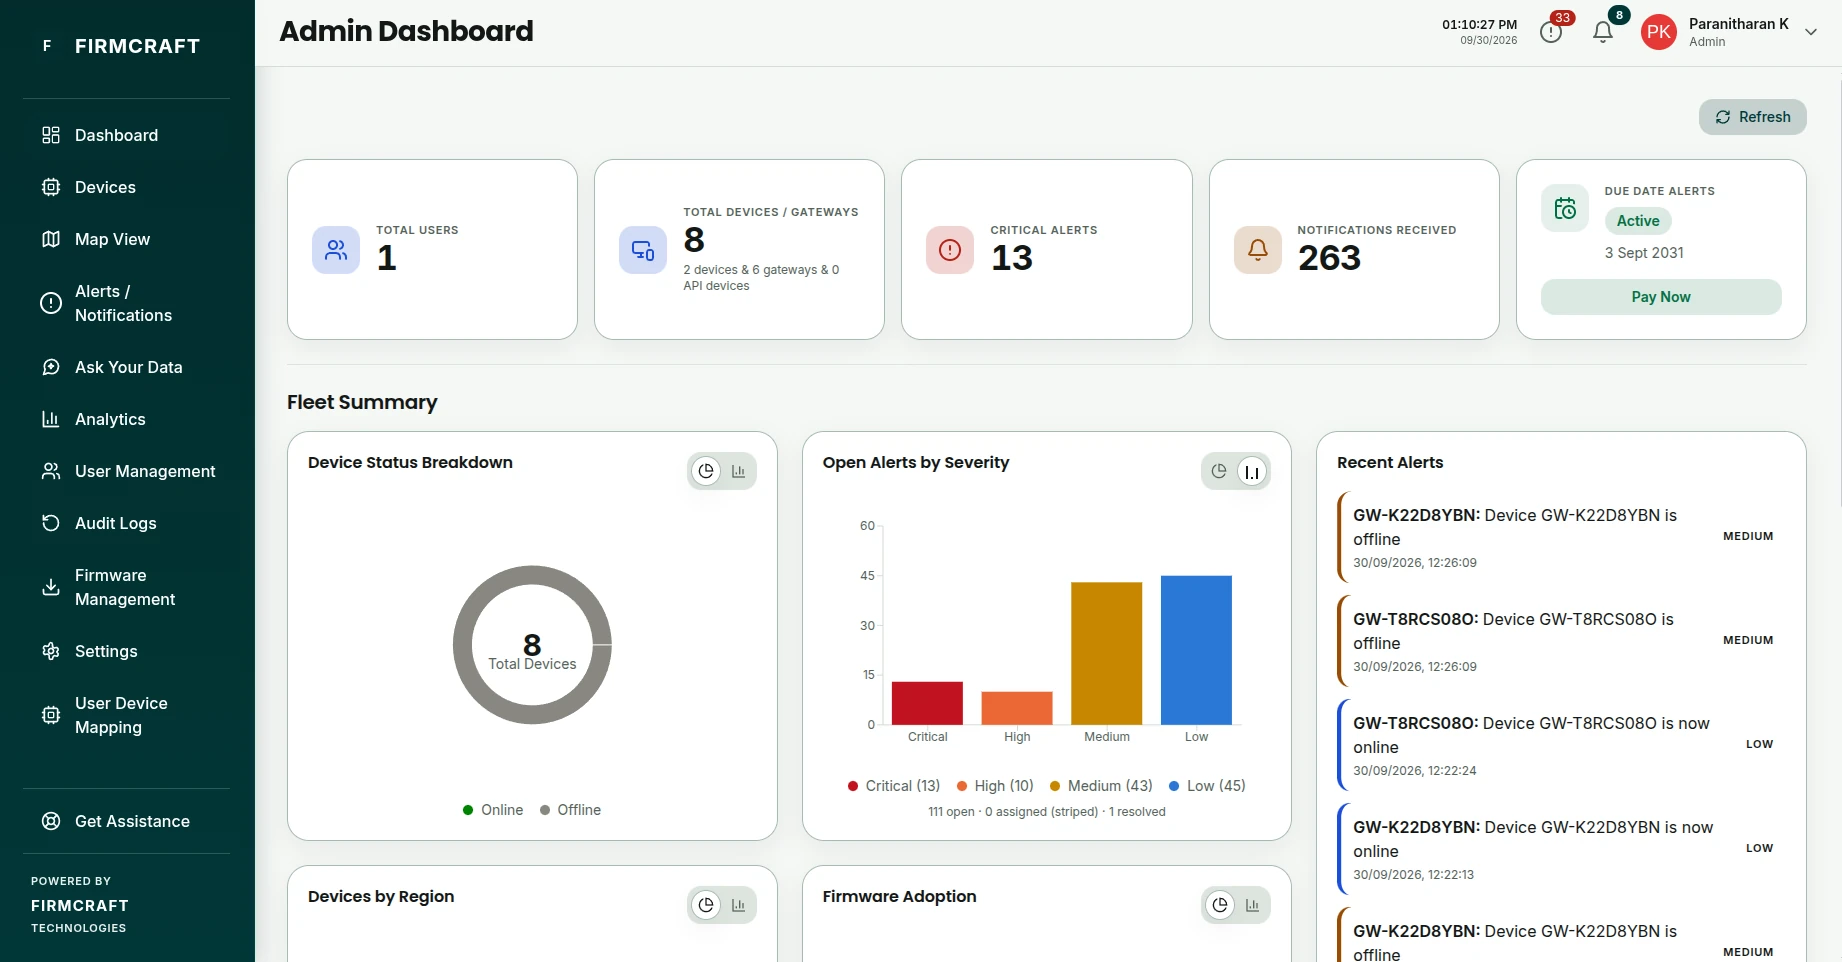Image resolution: width=1842 pixels, height=962 pixels.
Task: Switch Open Alerts by Severity to pie view
Action: [1219, 471]
